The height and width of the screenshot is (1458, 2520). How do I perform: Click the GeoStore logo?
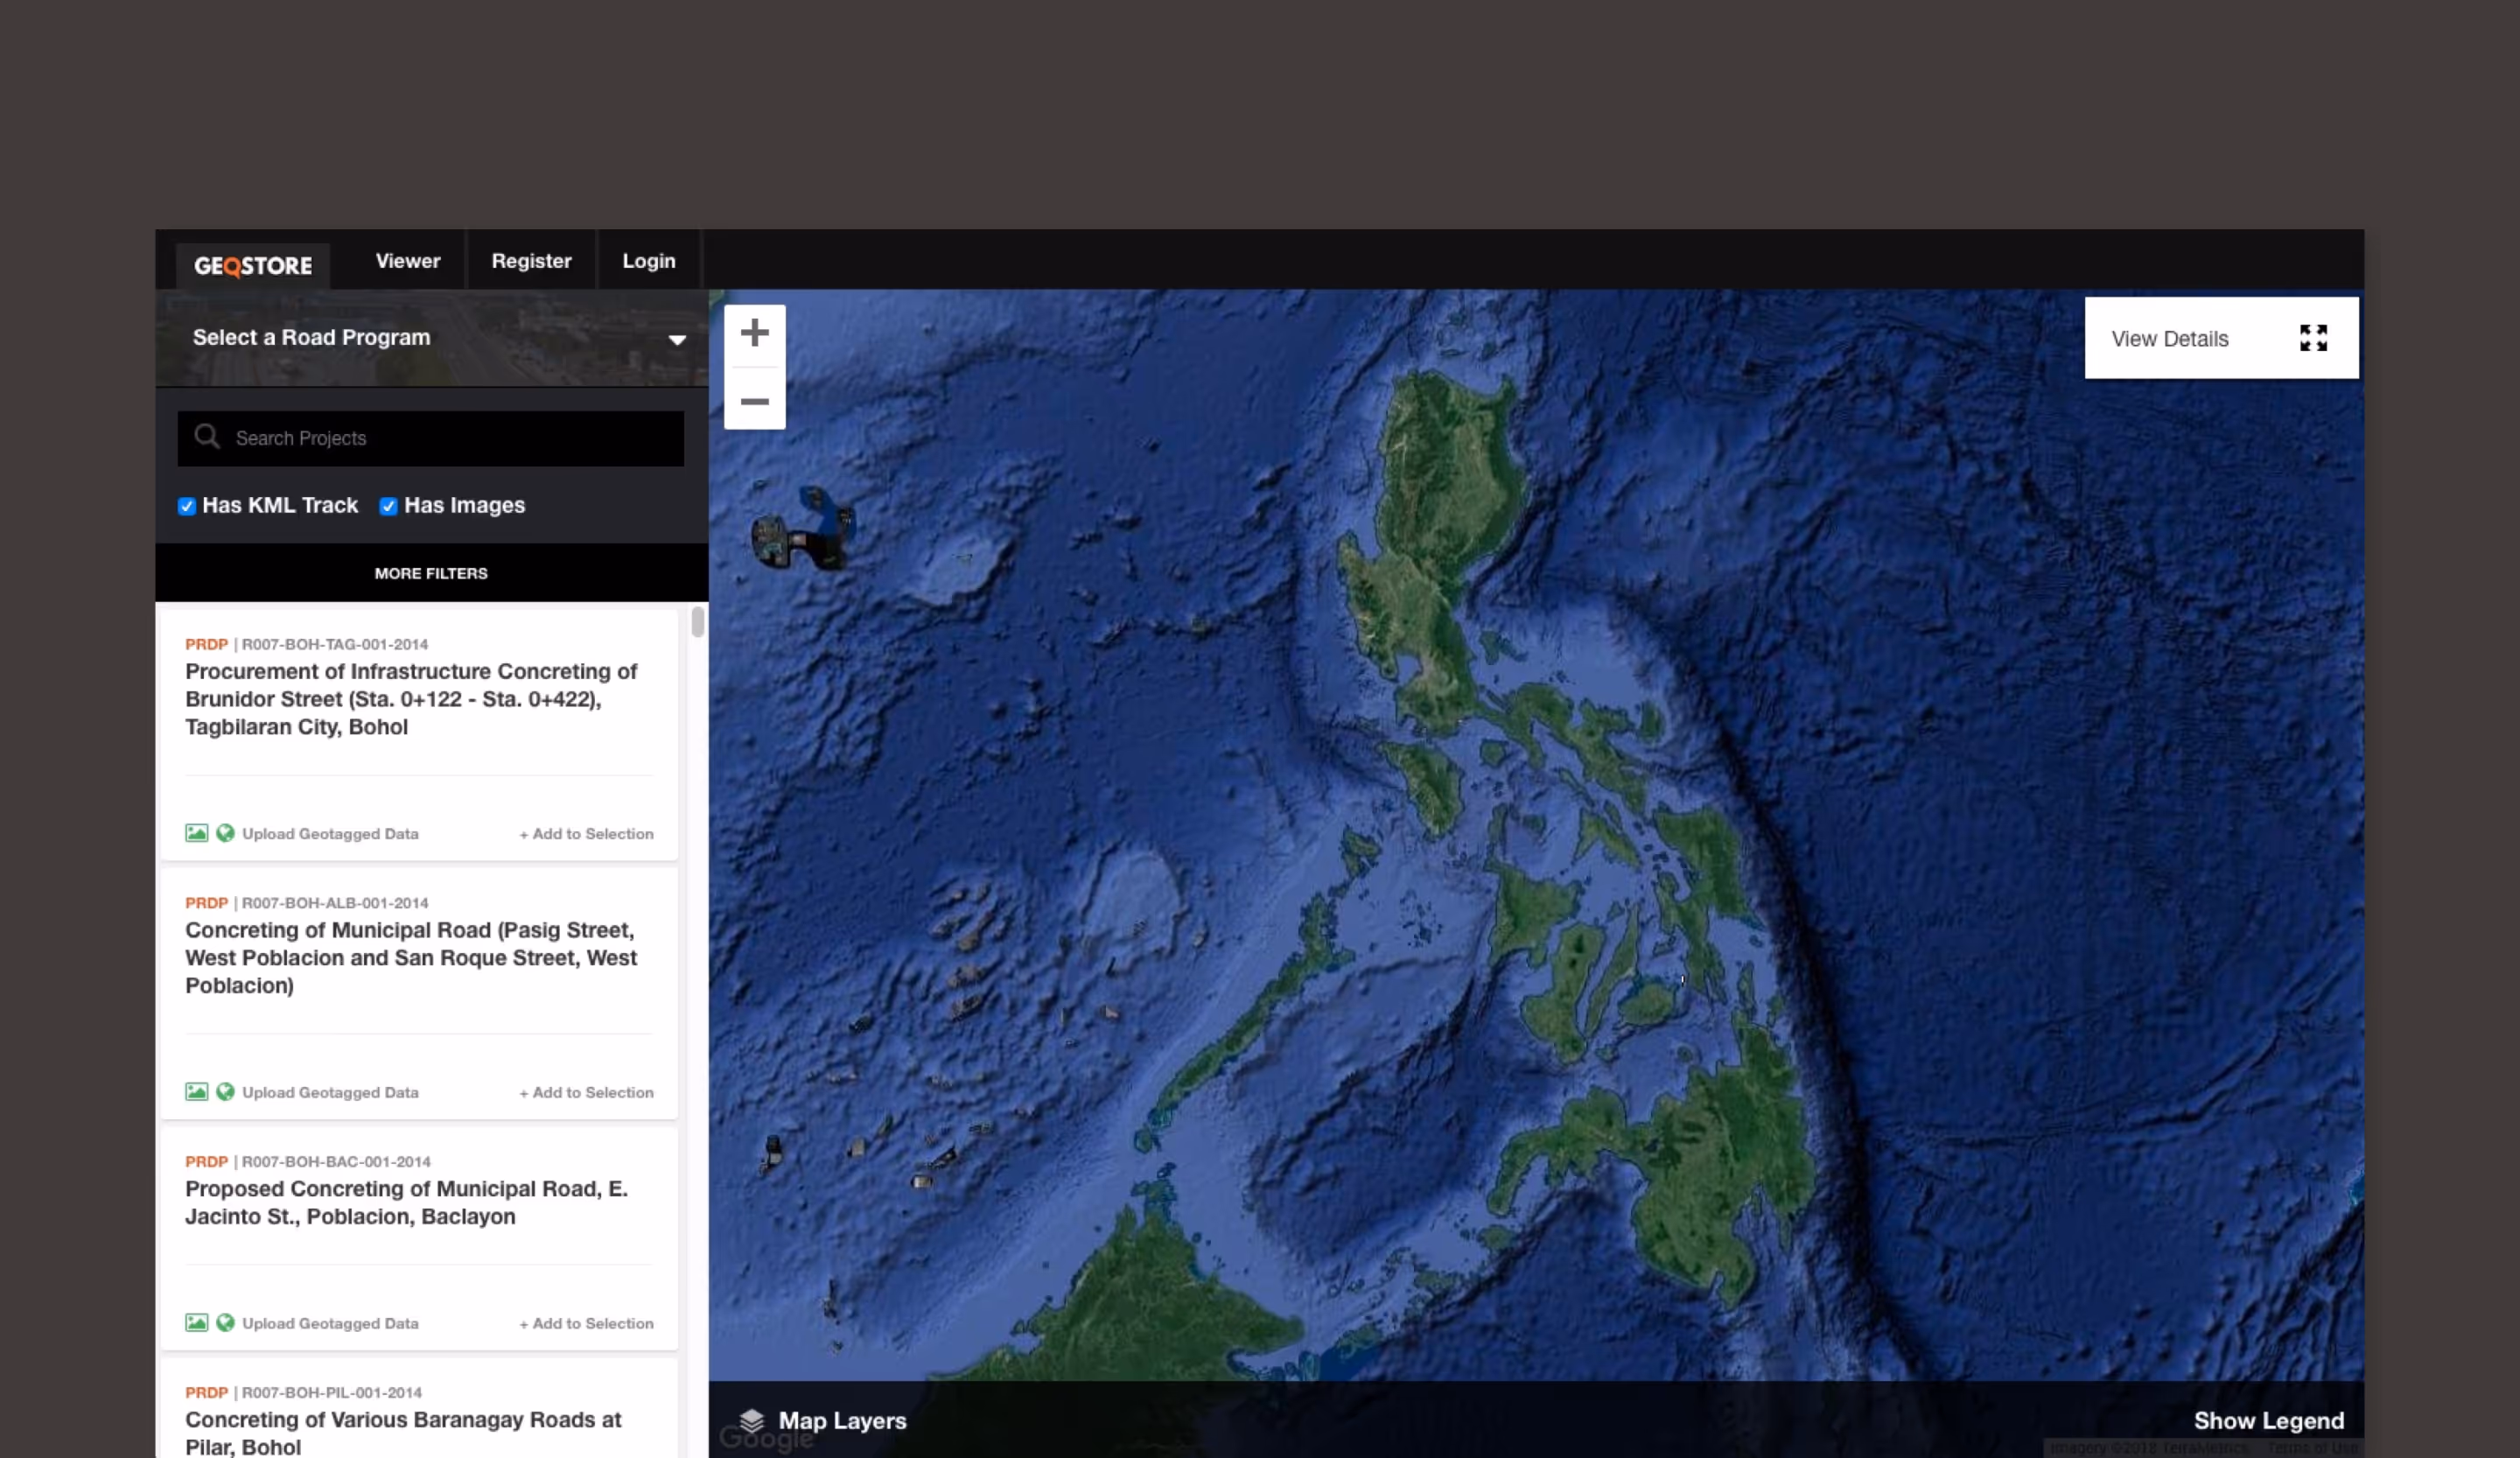252,266
